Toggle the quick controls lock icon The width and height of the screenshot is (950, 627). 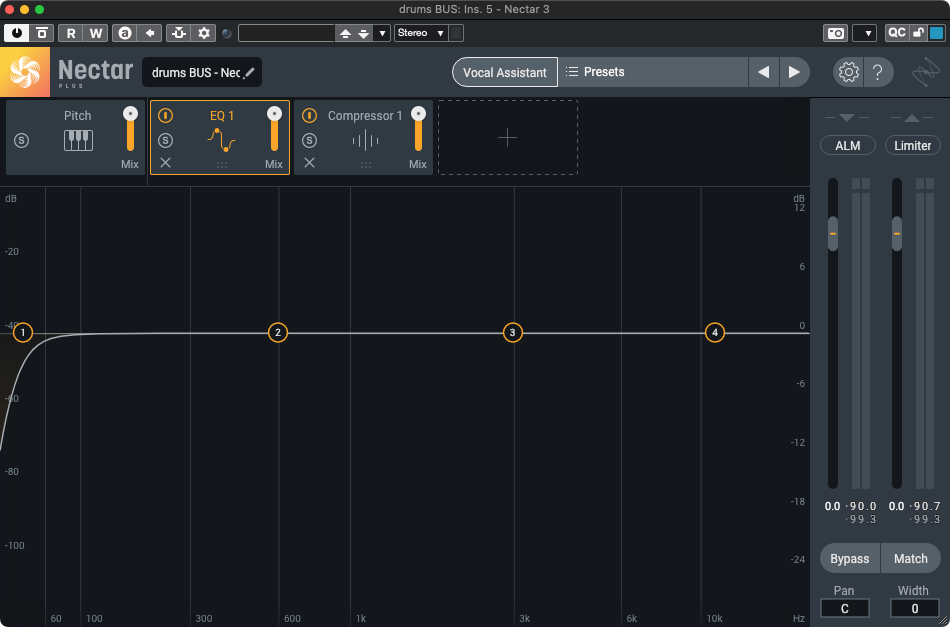point(918,33)
